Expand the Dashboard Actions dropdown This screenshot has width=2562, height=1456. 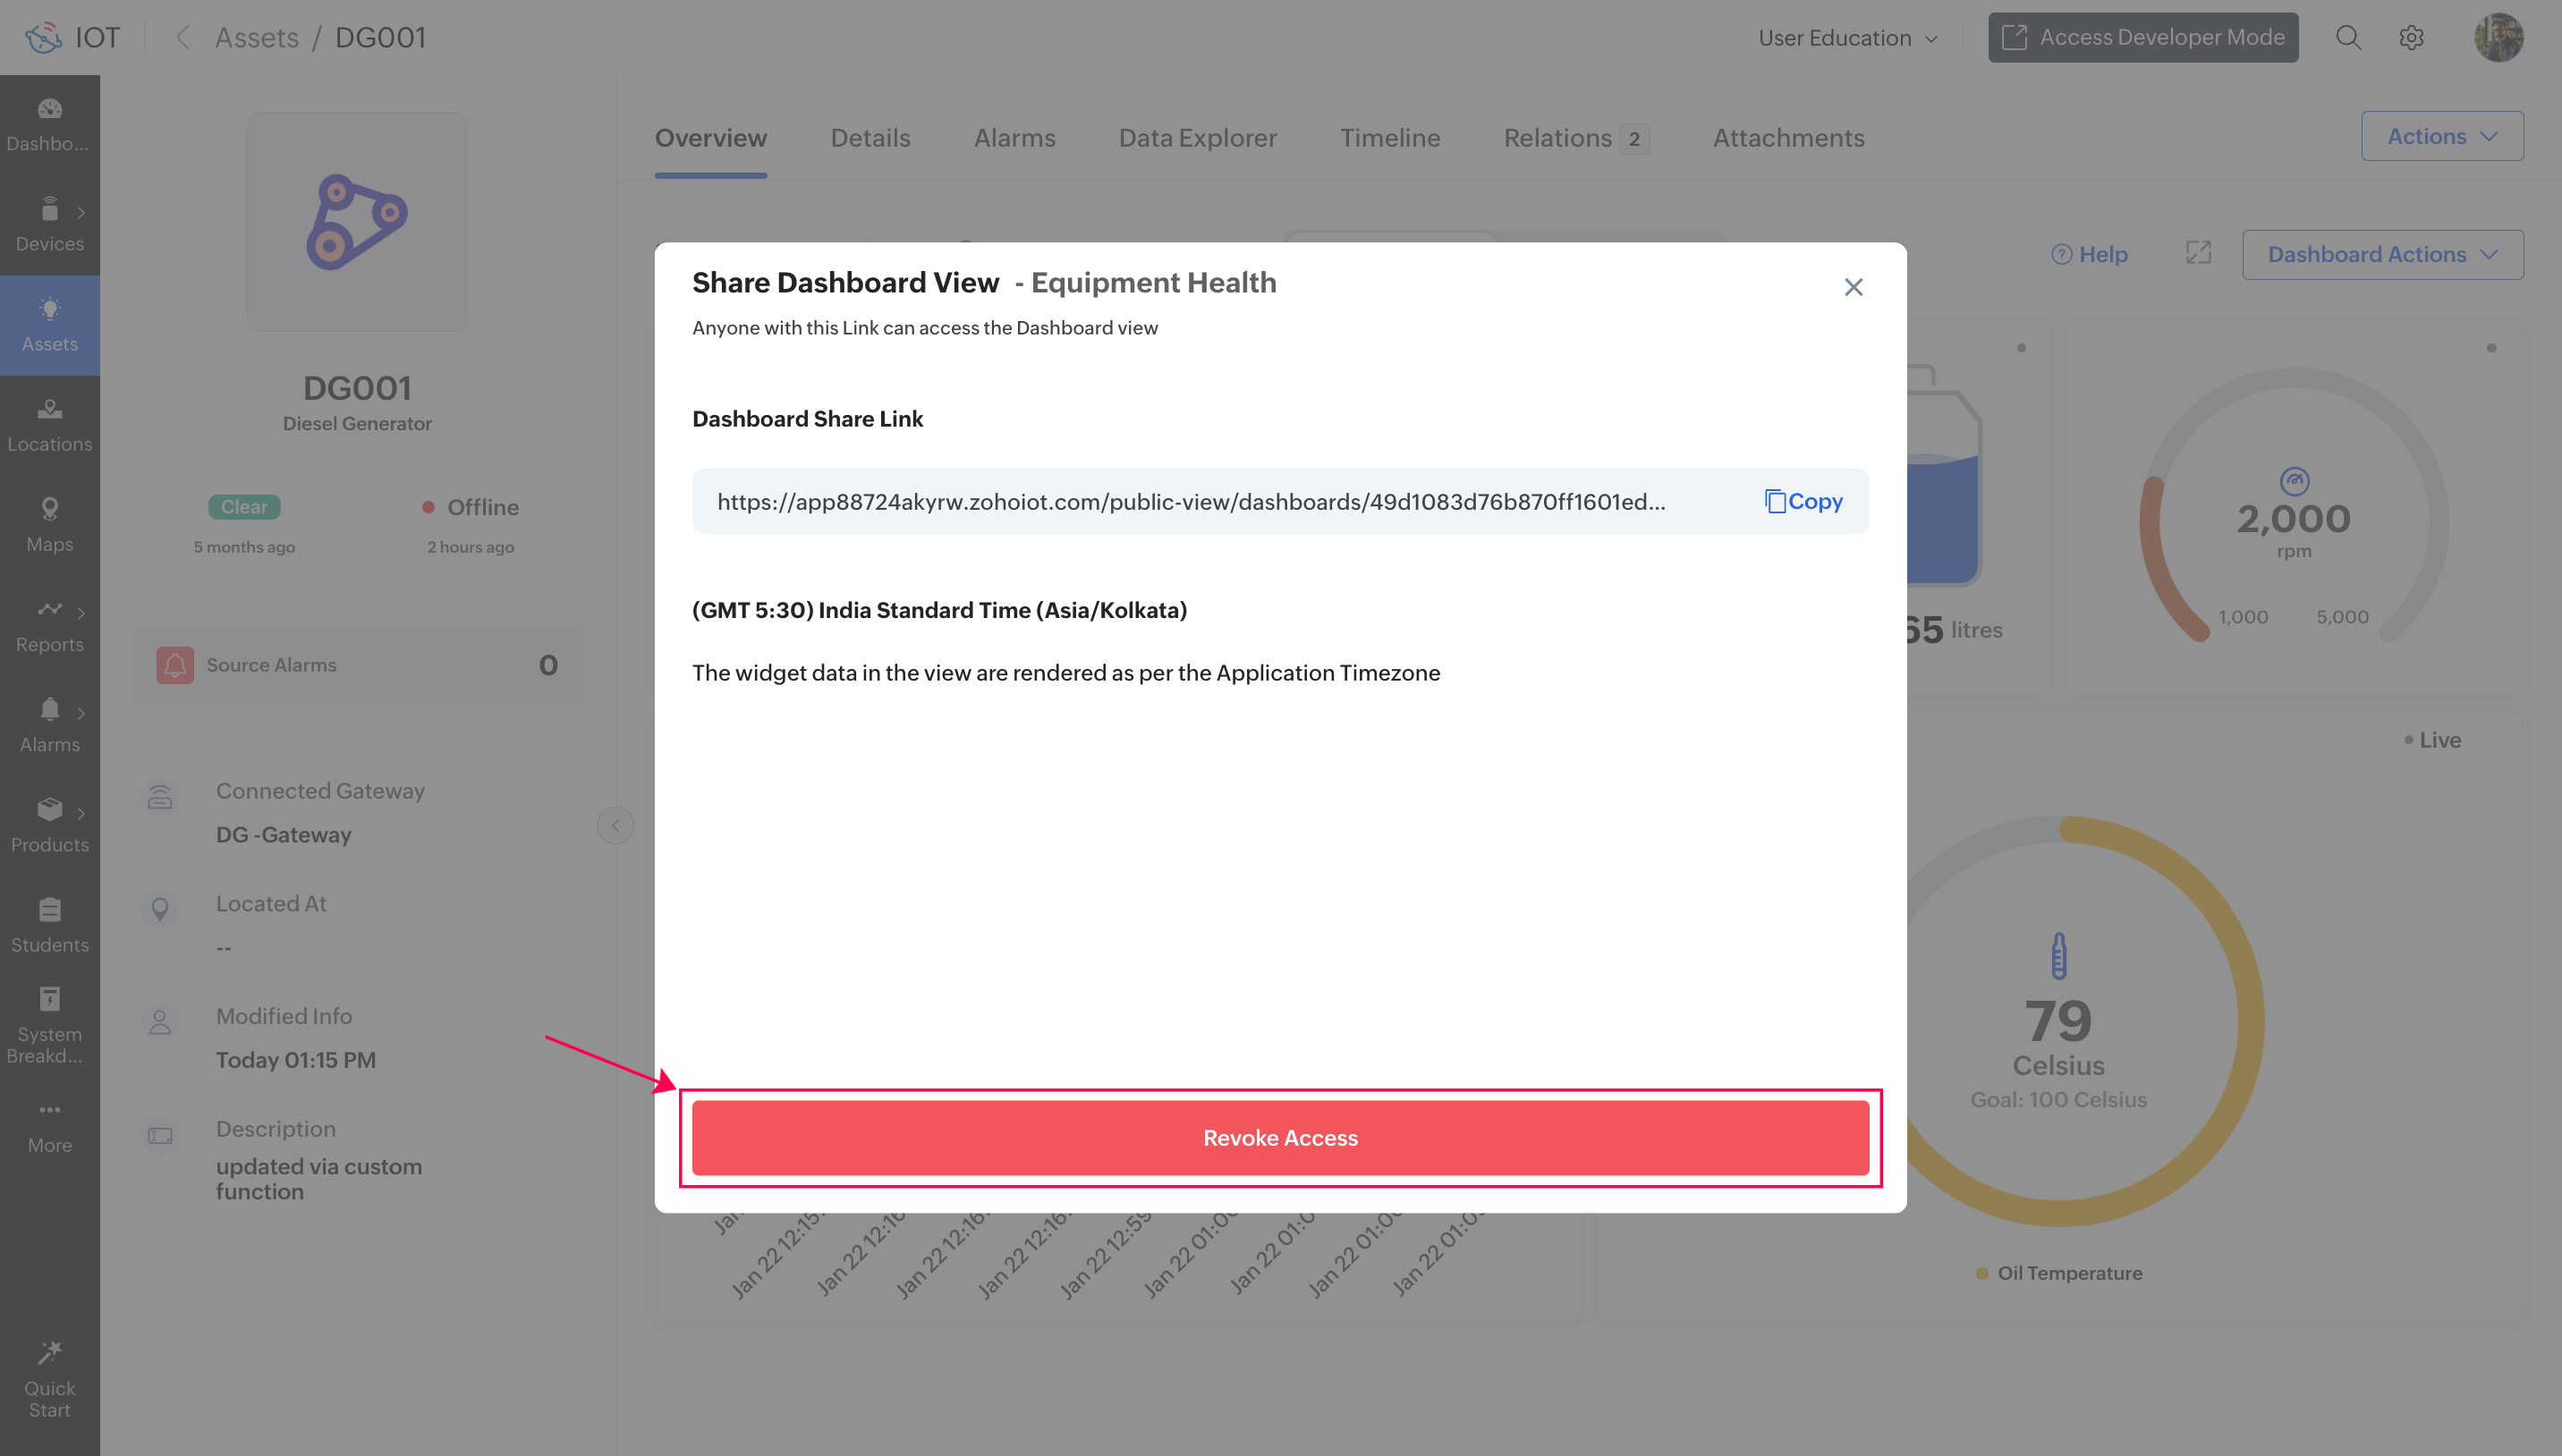tap(2381, 254)
